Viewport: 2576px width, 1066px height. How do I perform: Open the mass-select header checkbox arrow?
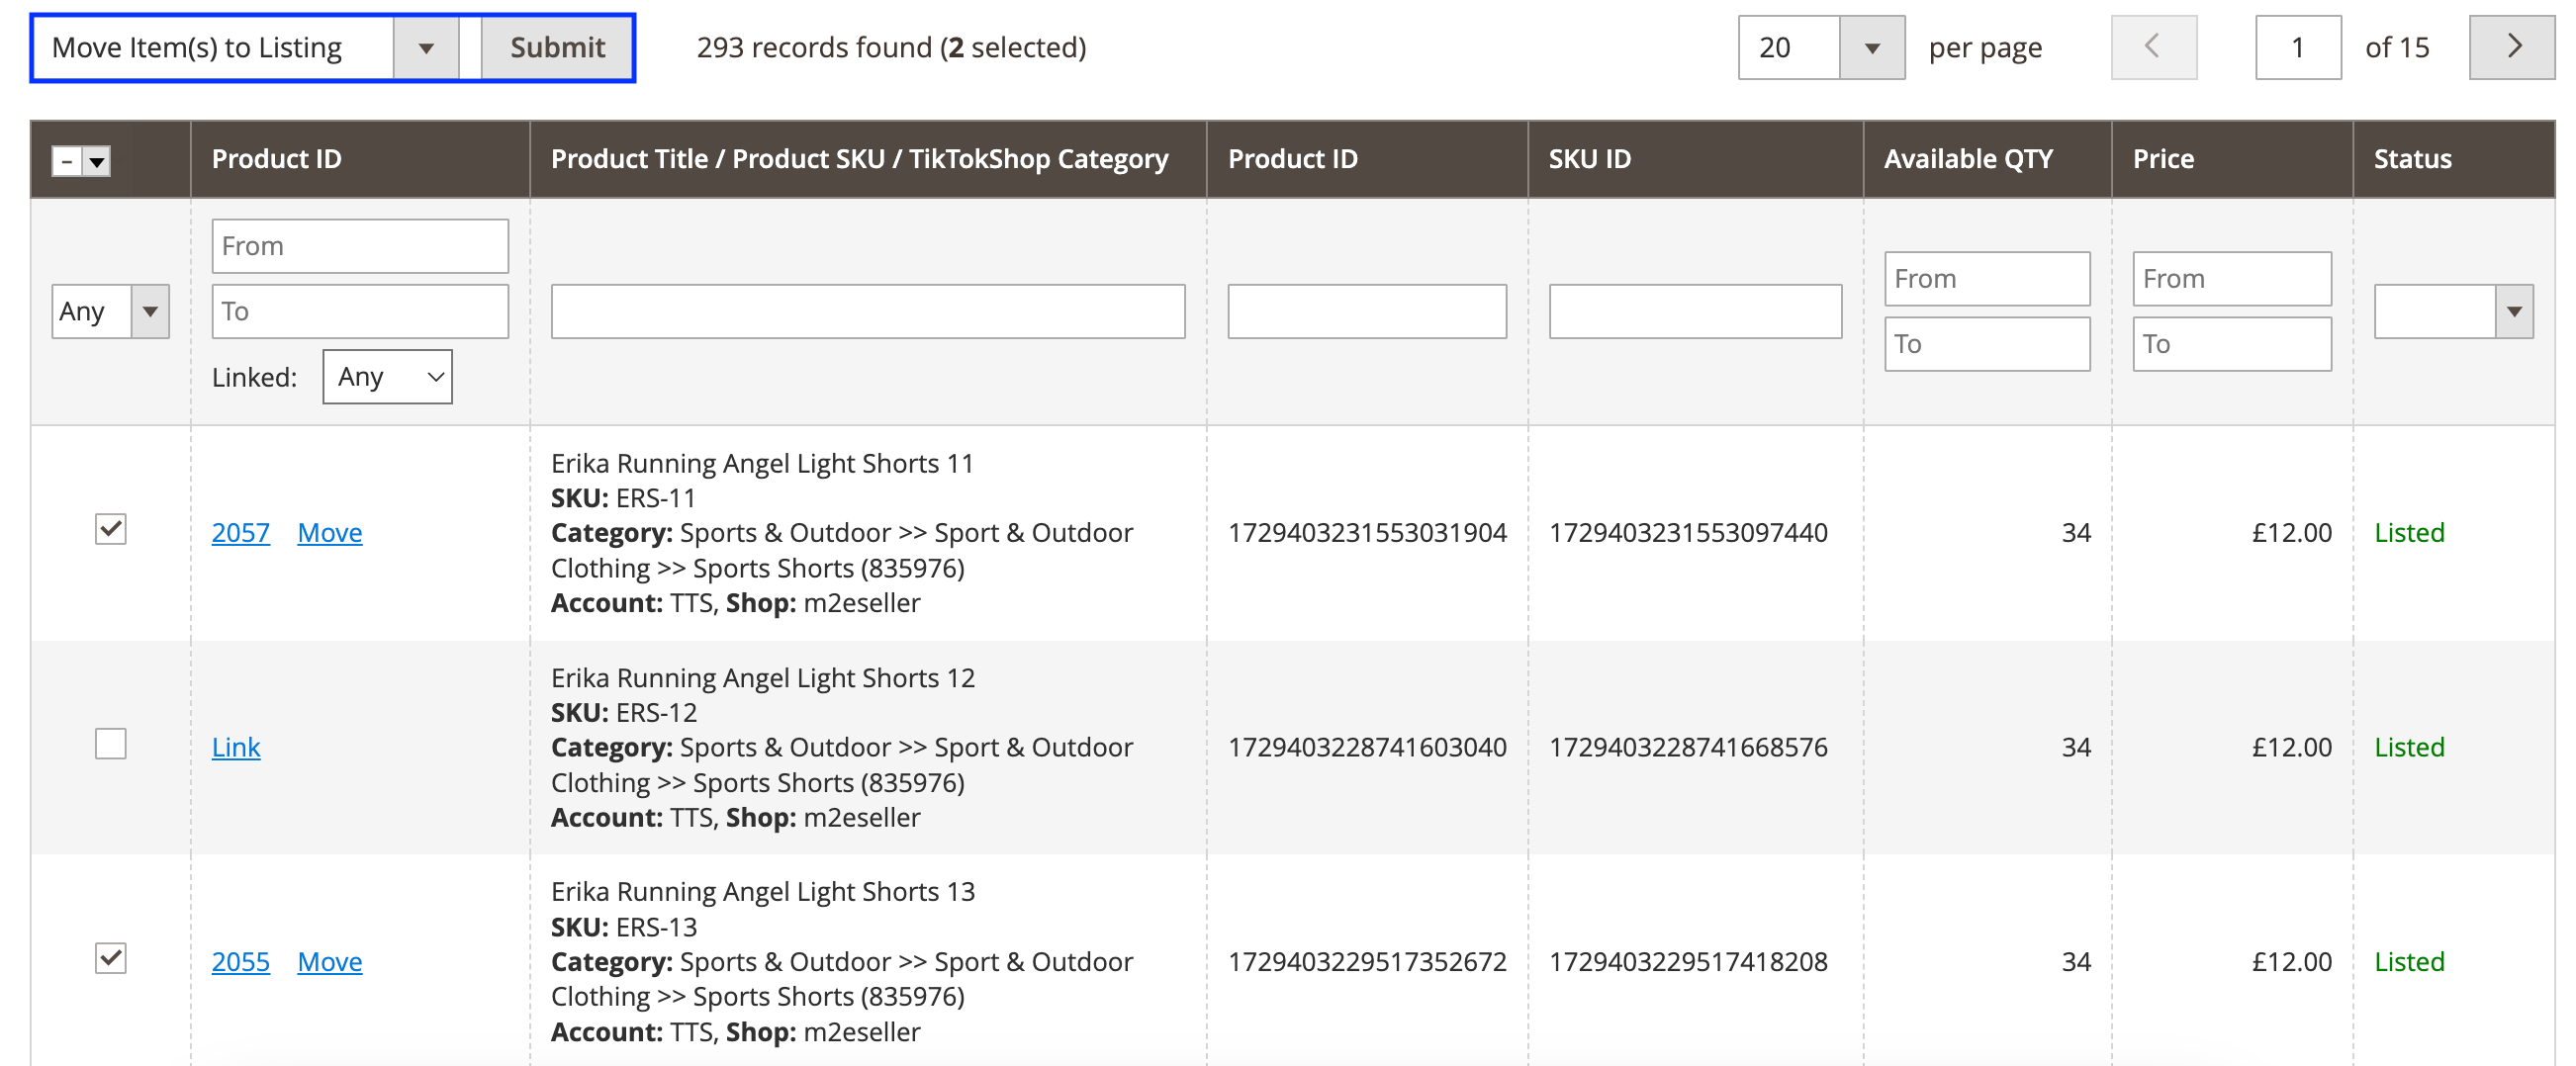pos(97,161)
